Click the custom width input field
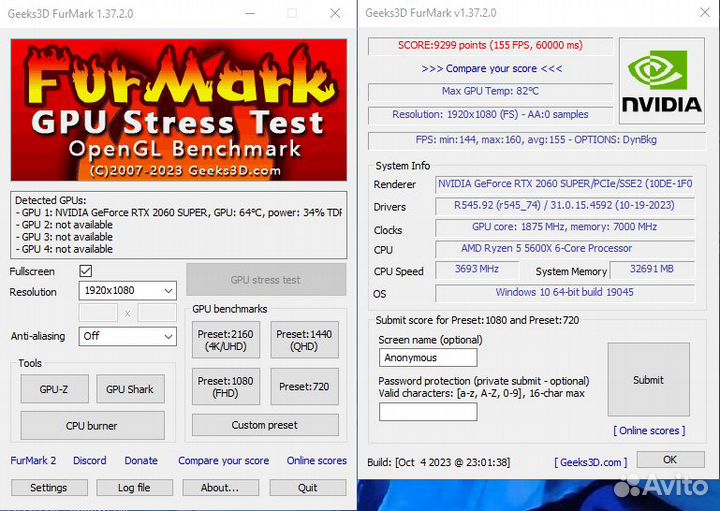The height and width of the screenshot is (511, 720). point(98,313)
